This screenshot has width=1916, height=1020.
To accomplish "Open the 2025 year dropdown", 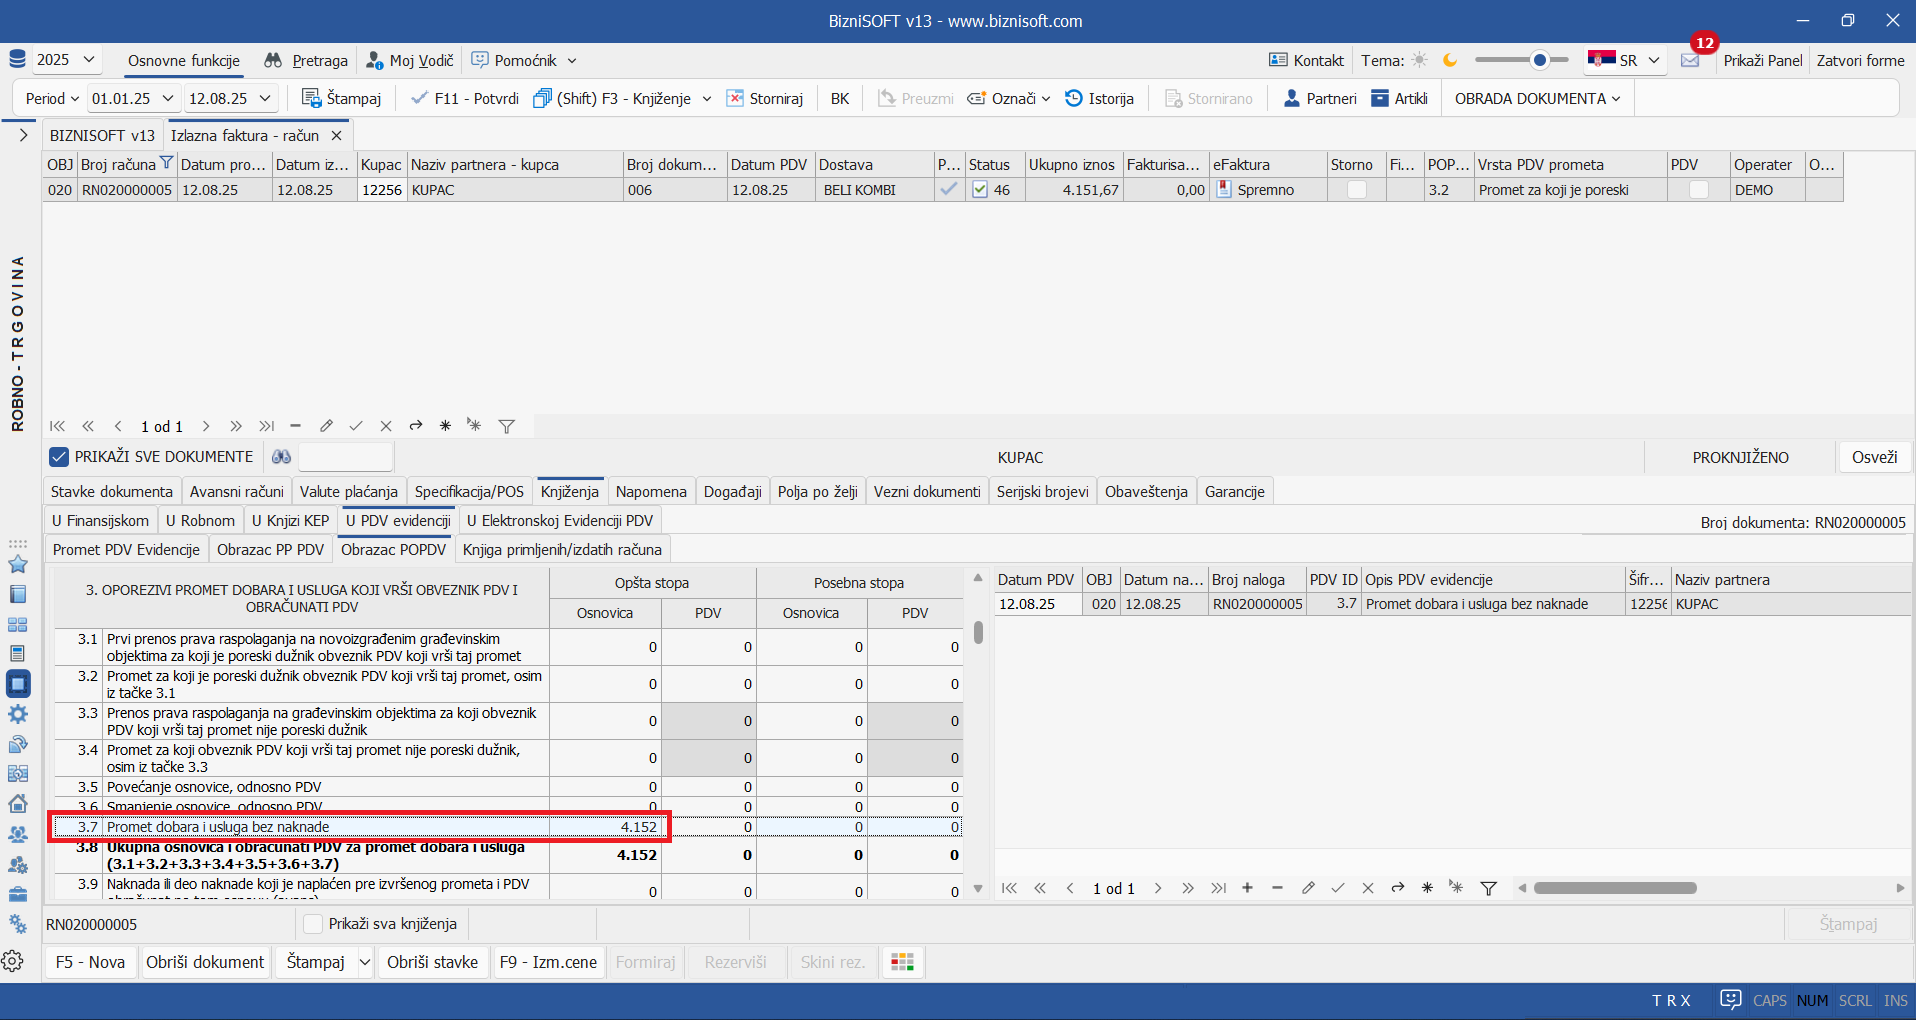I will 66,60.
